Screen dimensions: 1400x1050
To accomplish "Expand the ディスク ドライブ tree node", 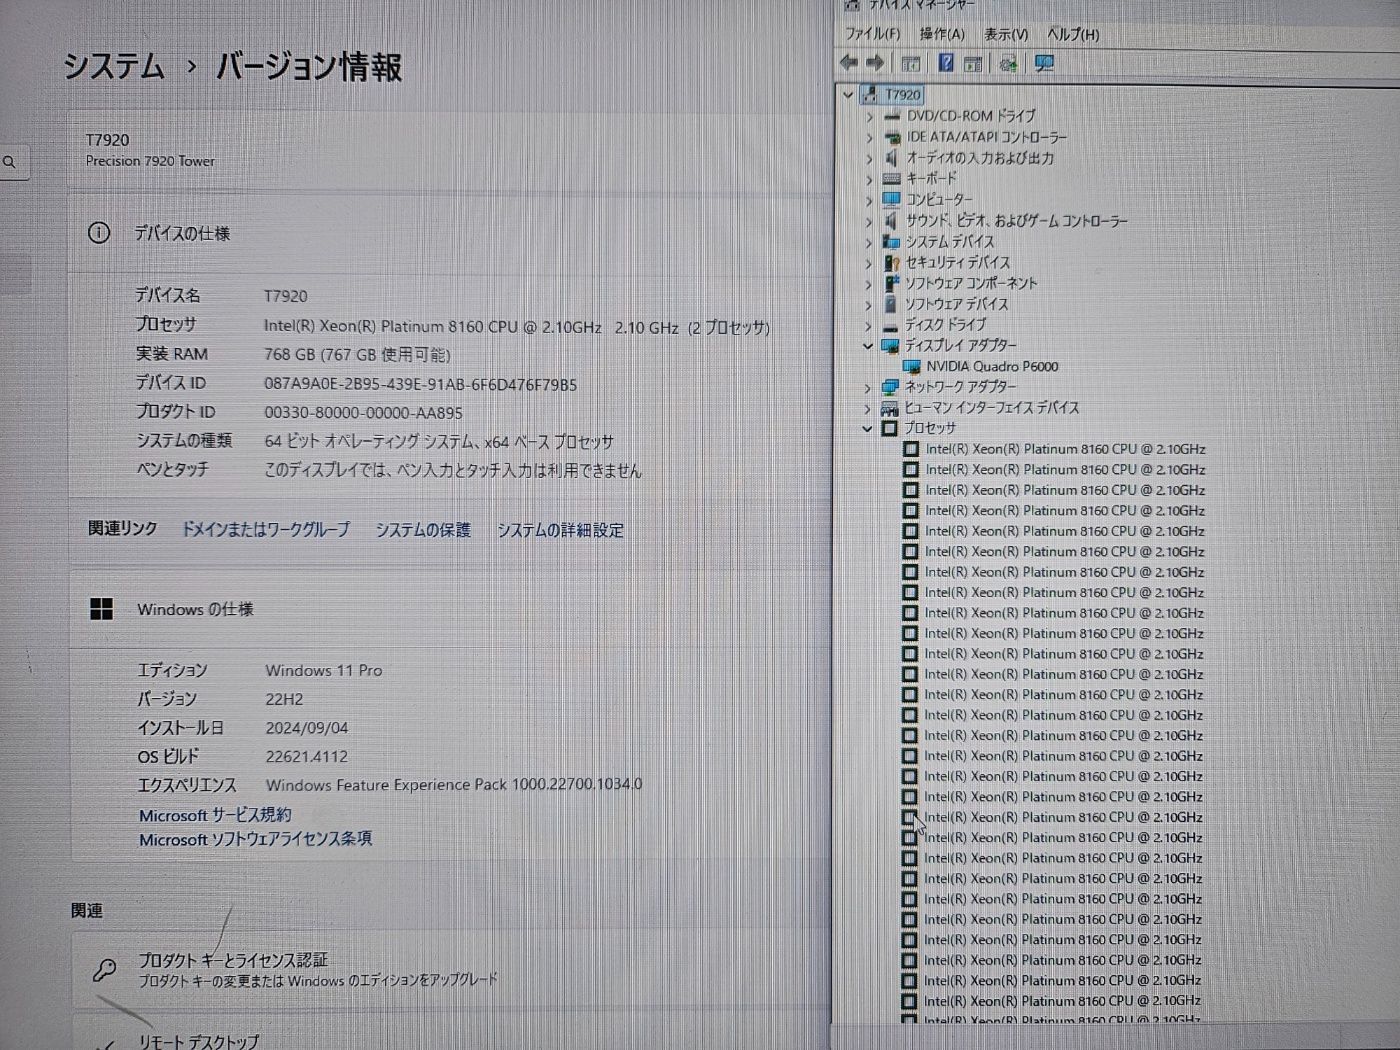I will 868,325.
